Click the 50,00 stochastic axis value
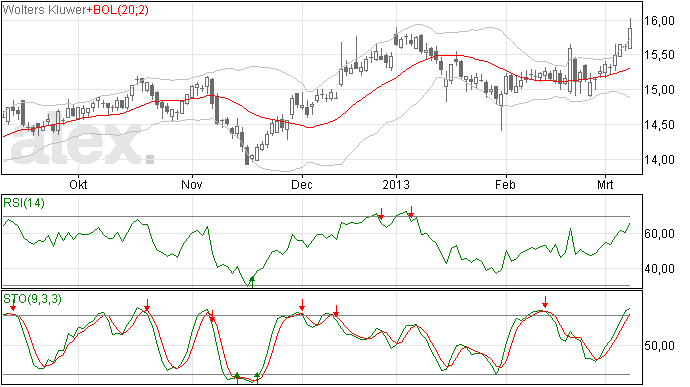Image resolution: width=690 pixels, height=387 pixels. [659, 346]
